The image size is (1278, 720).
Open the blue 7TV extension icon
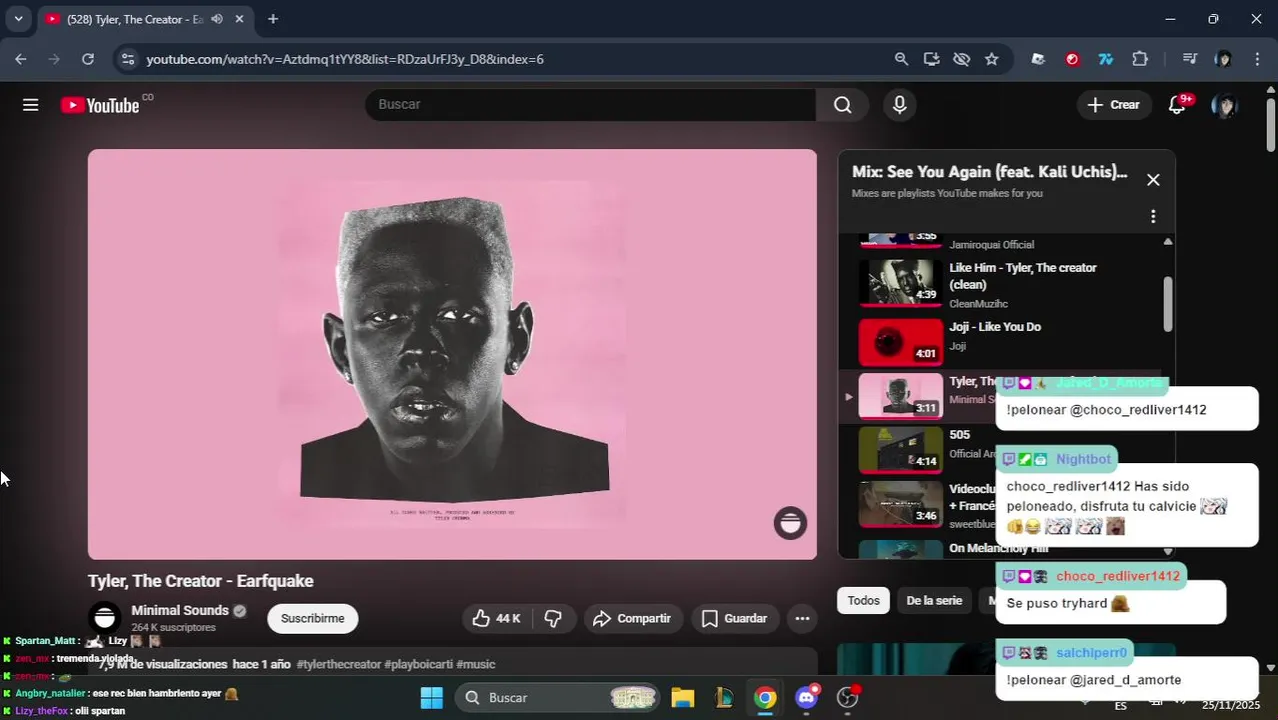[1106, 59]
